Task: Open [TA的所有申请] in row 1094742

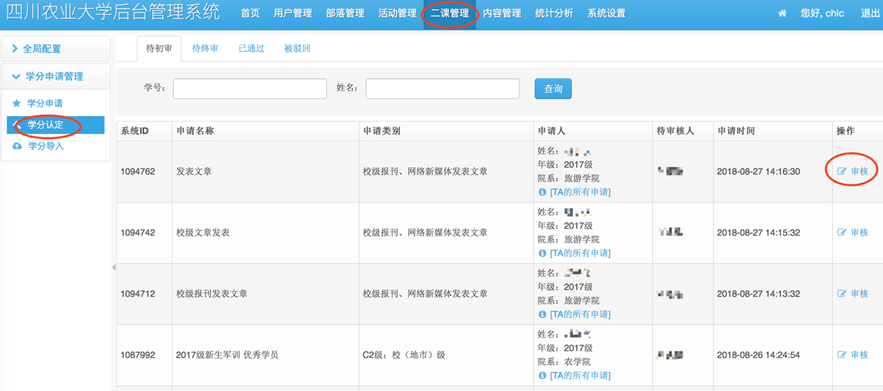Action: 580,253
